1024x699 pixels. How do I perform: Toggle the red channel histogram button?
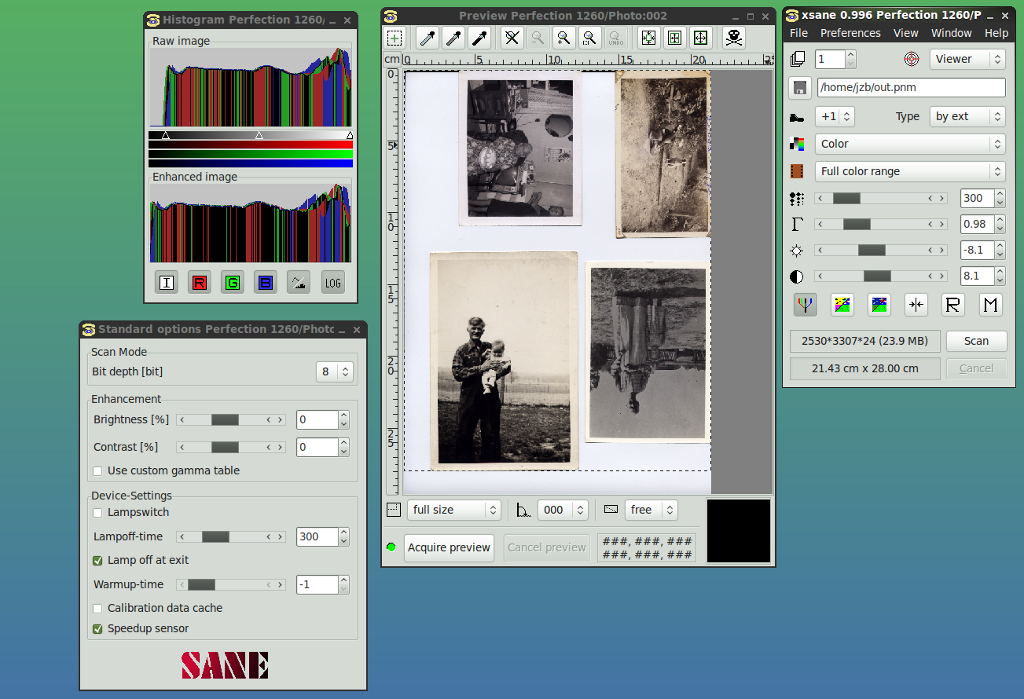[199, 283]
